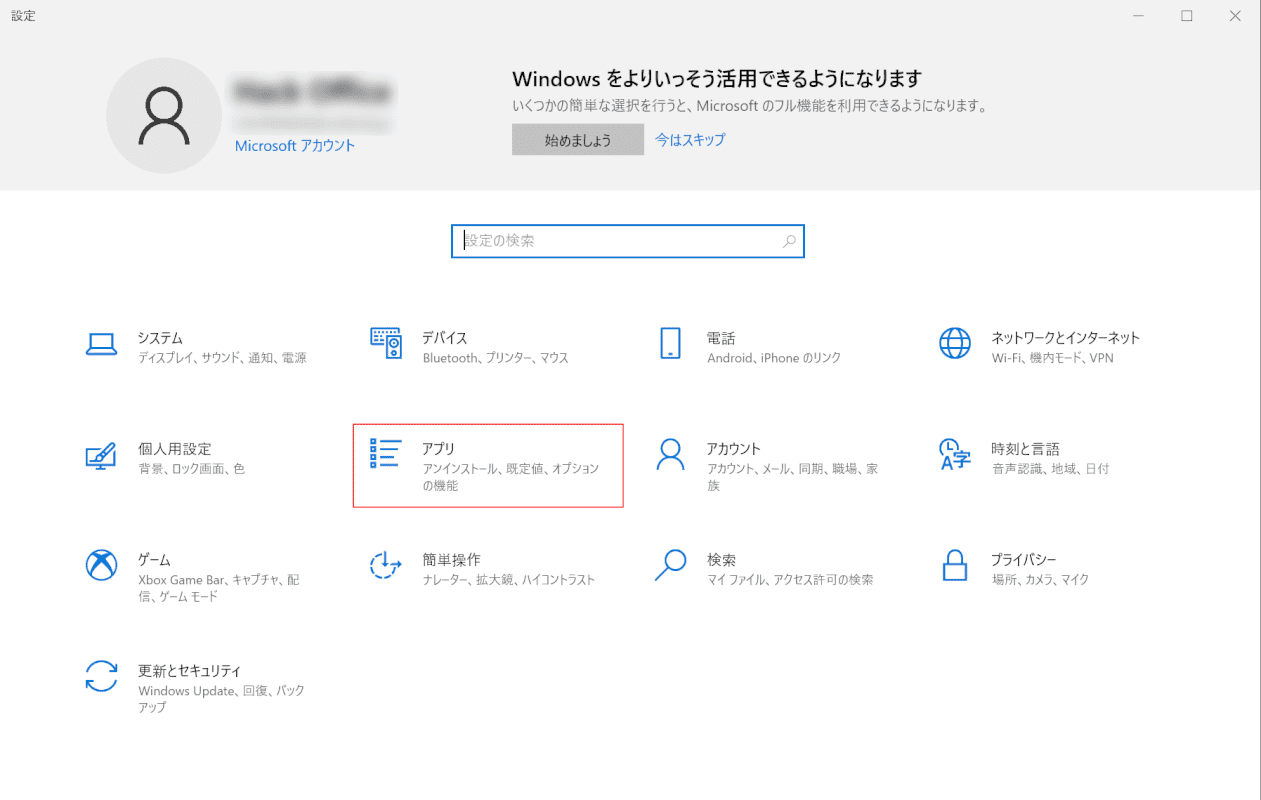Image resolution: width=1261 pixels, height=800 pixels.
Task: Open the System laptop icon
Action: pos(101,344)
